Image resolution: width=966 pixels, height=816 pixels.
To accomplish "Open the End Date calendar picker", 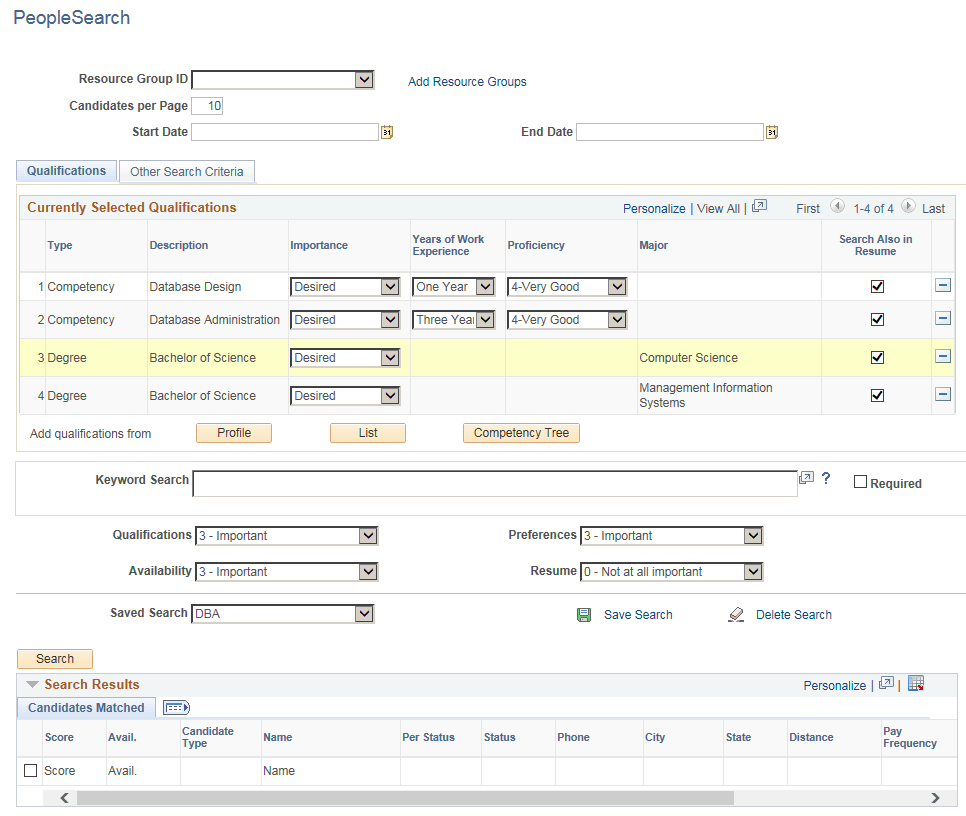I will pyautogui.click(x=771, y=131).
